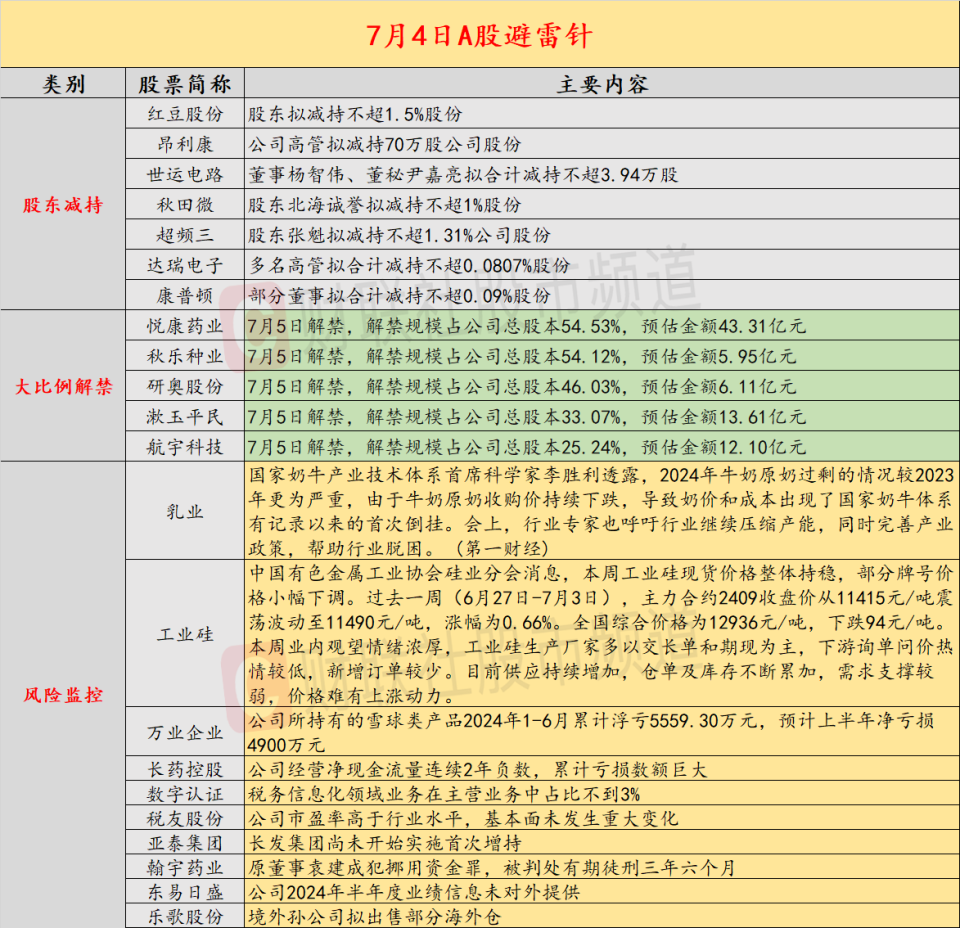Click 境外孙公司拟出售部分海外仓 cell
Viewport: 960px width, 928px height.
(x=602, y=916)
